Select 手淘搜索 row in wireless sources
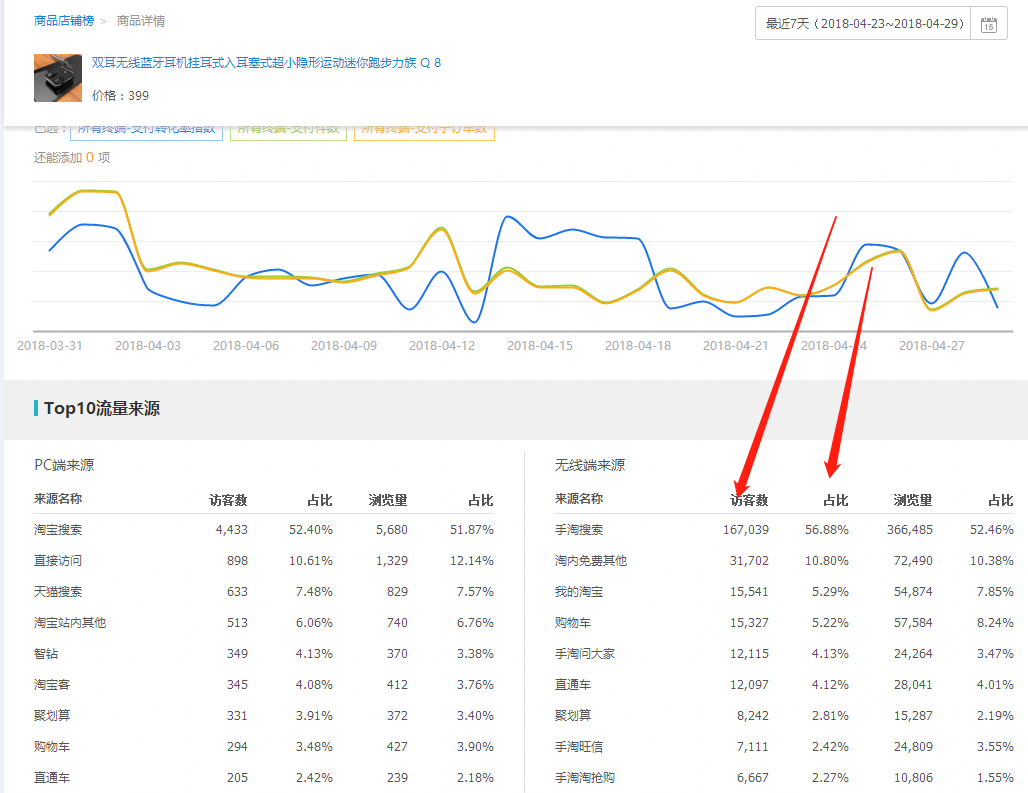1028x793 pixels. [x=579, y=530]
